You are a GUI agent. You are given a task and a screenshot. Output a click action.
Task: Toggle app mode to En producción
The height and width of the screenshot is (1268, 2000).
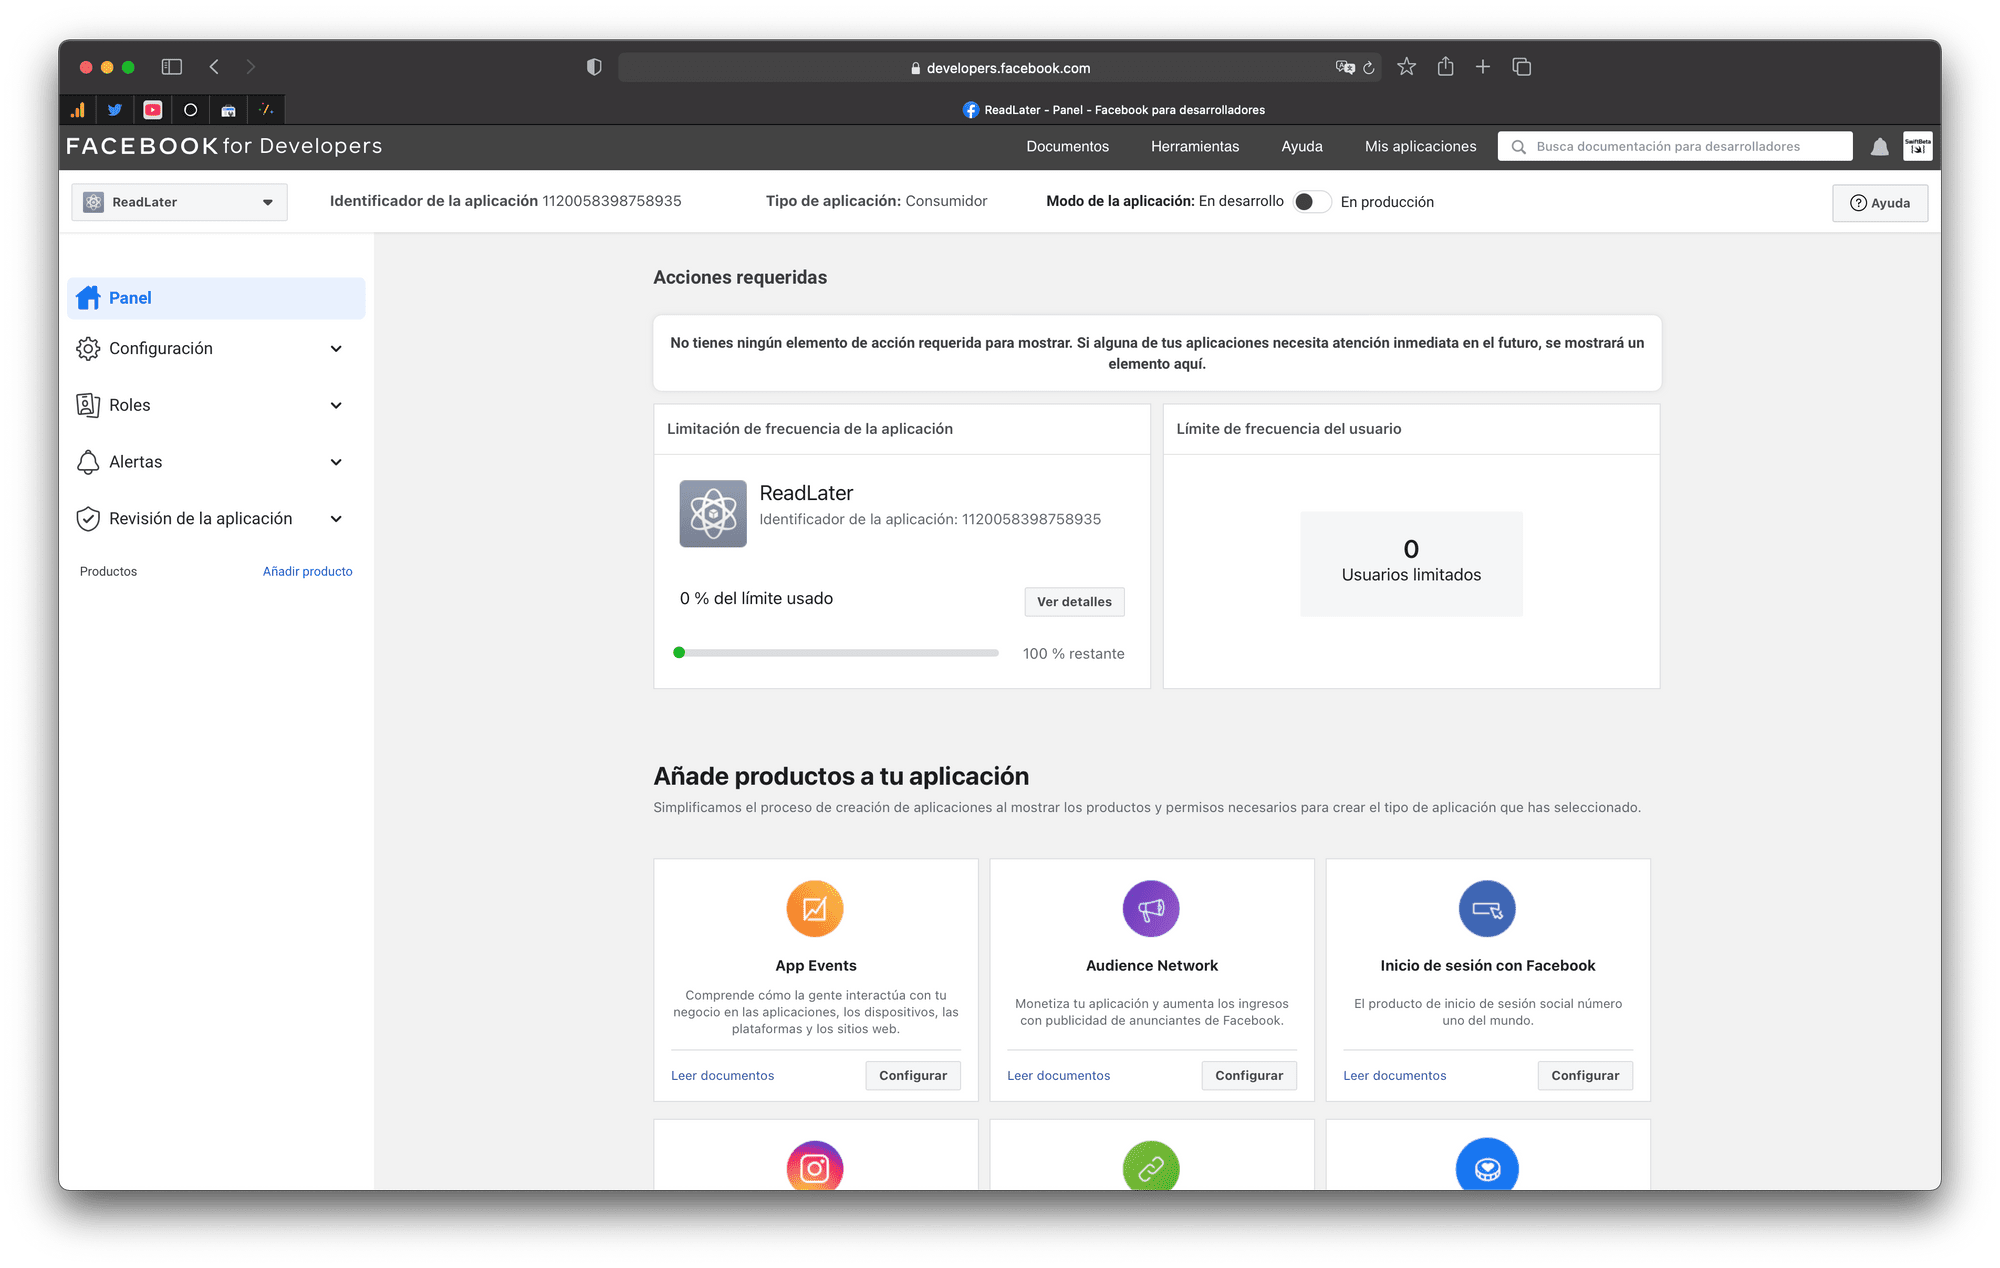click(x=1312, y=202)
